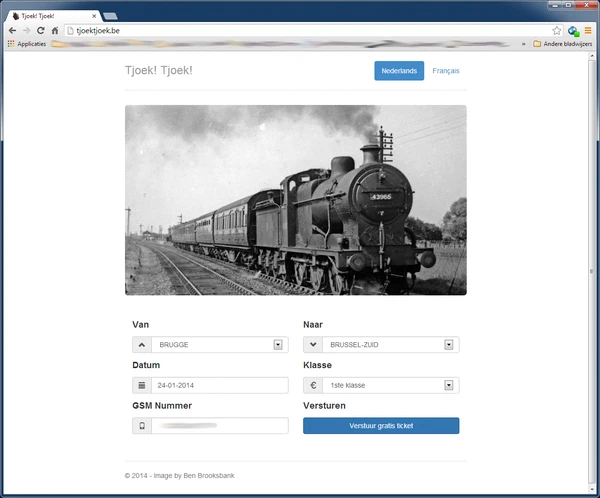Screen dimensions: 600x498
Task: Click the down-chevron icon beside Naar
Action: (313, 345)
